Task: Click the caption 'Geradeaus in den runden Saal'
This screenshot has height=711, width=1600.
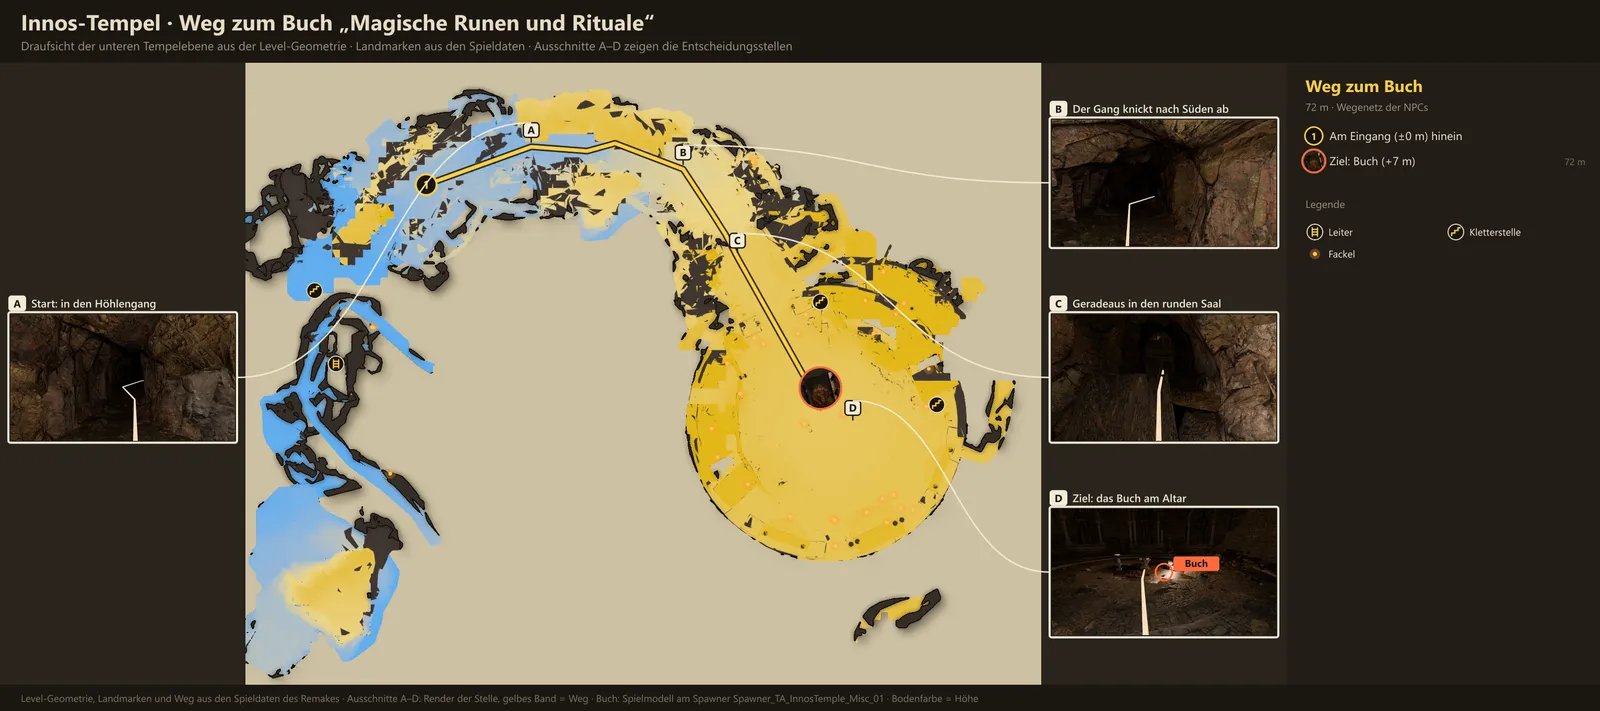Action: coord(1146,304)
